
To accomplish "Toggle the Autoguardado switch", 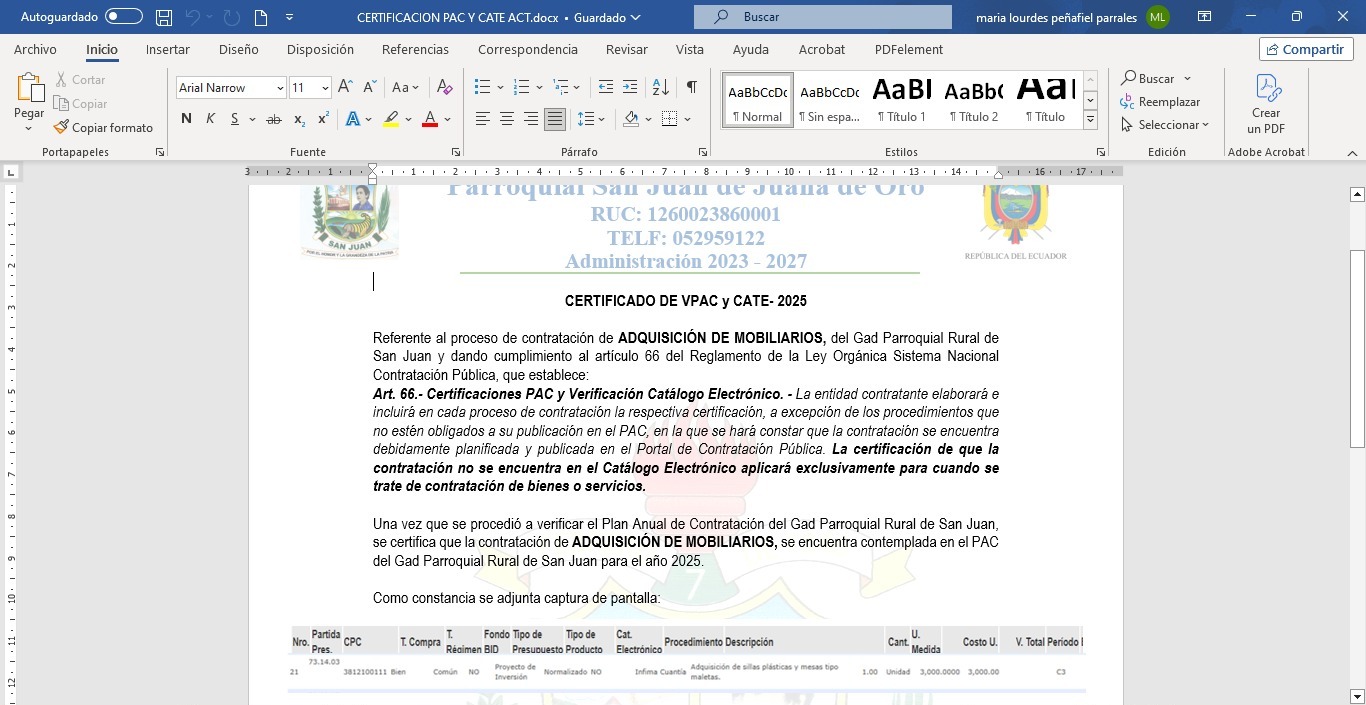I will pos(124,17).
